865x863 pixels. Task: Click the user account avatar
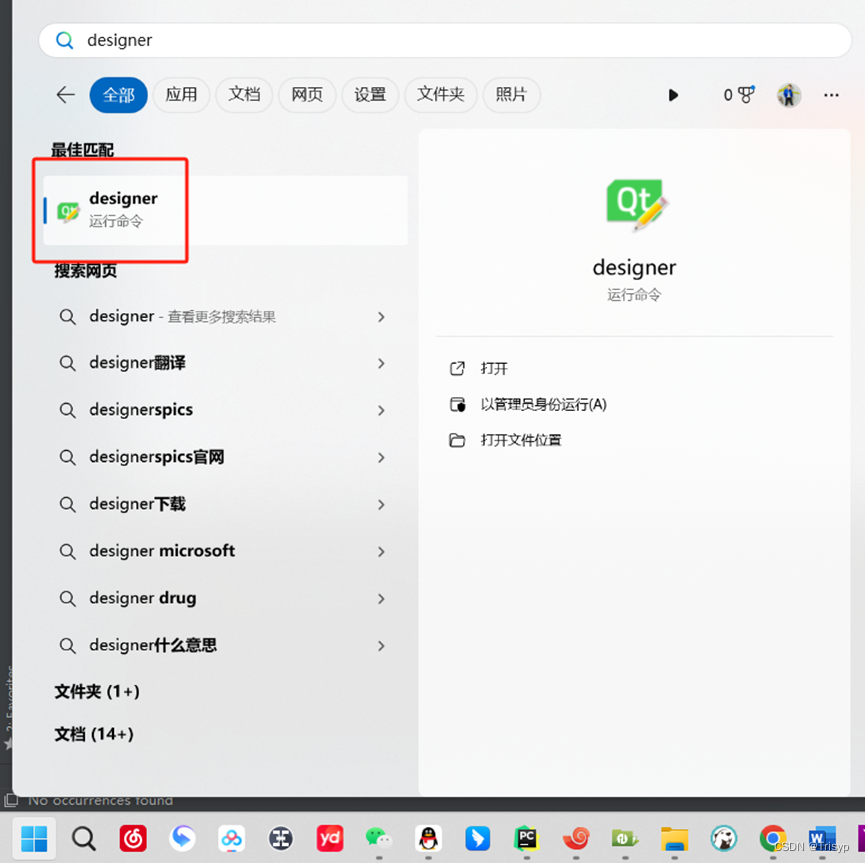(789, 95)
